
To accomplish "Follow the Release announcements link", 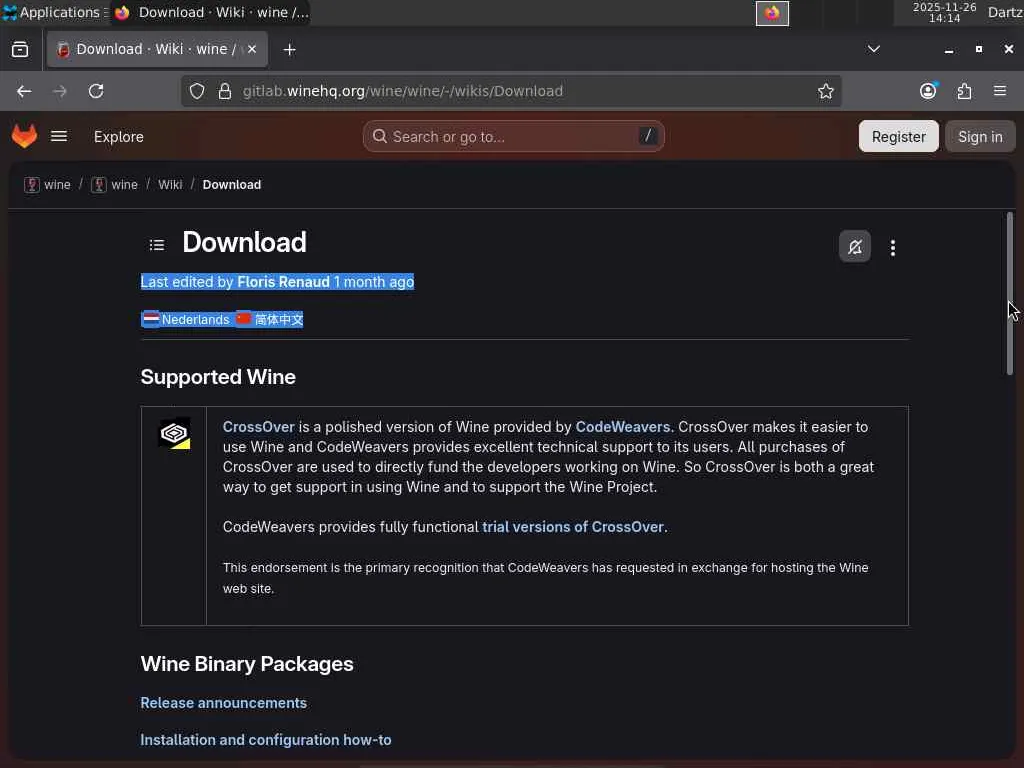I will (223, 703).
